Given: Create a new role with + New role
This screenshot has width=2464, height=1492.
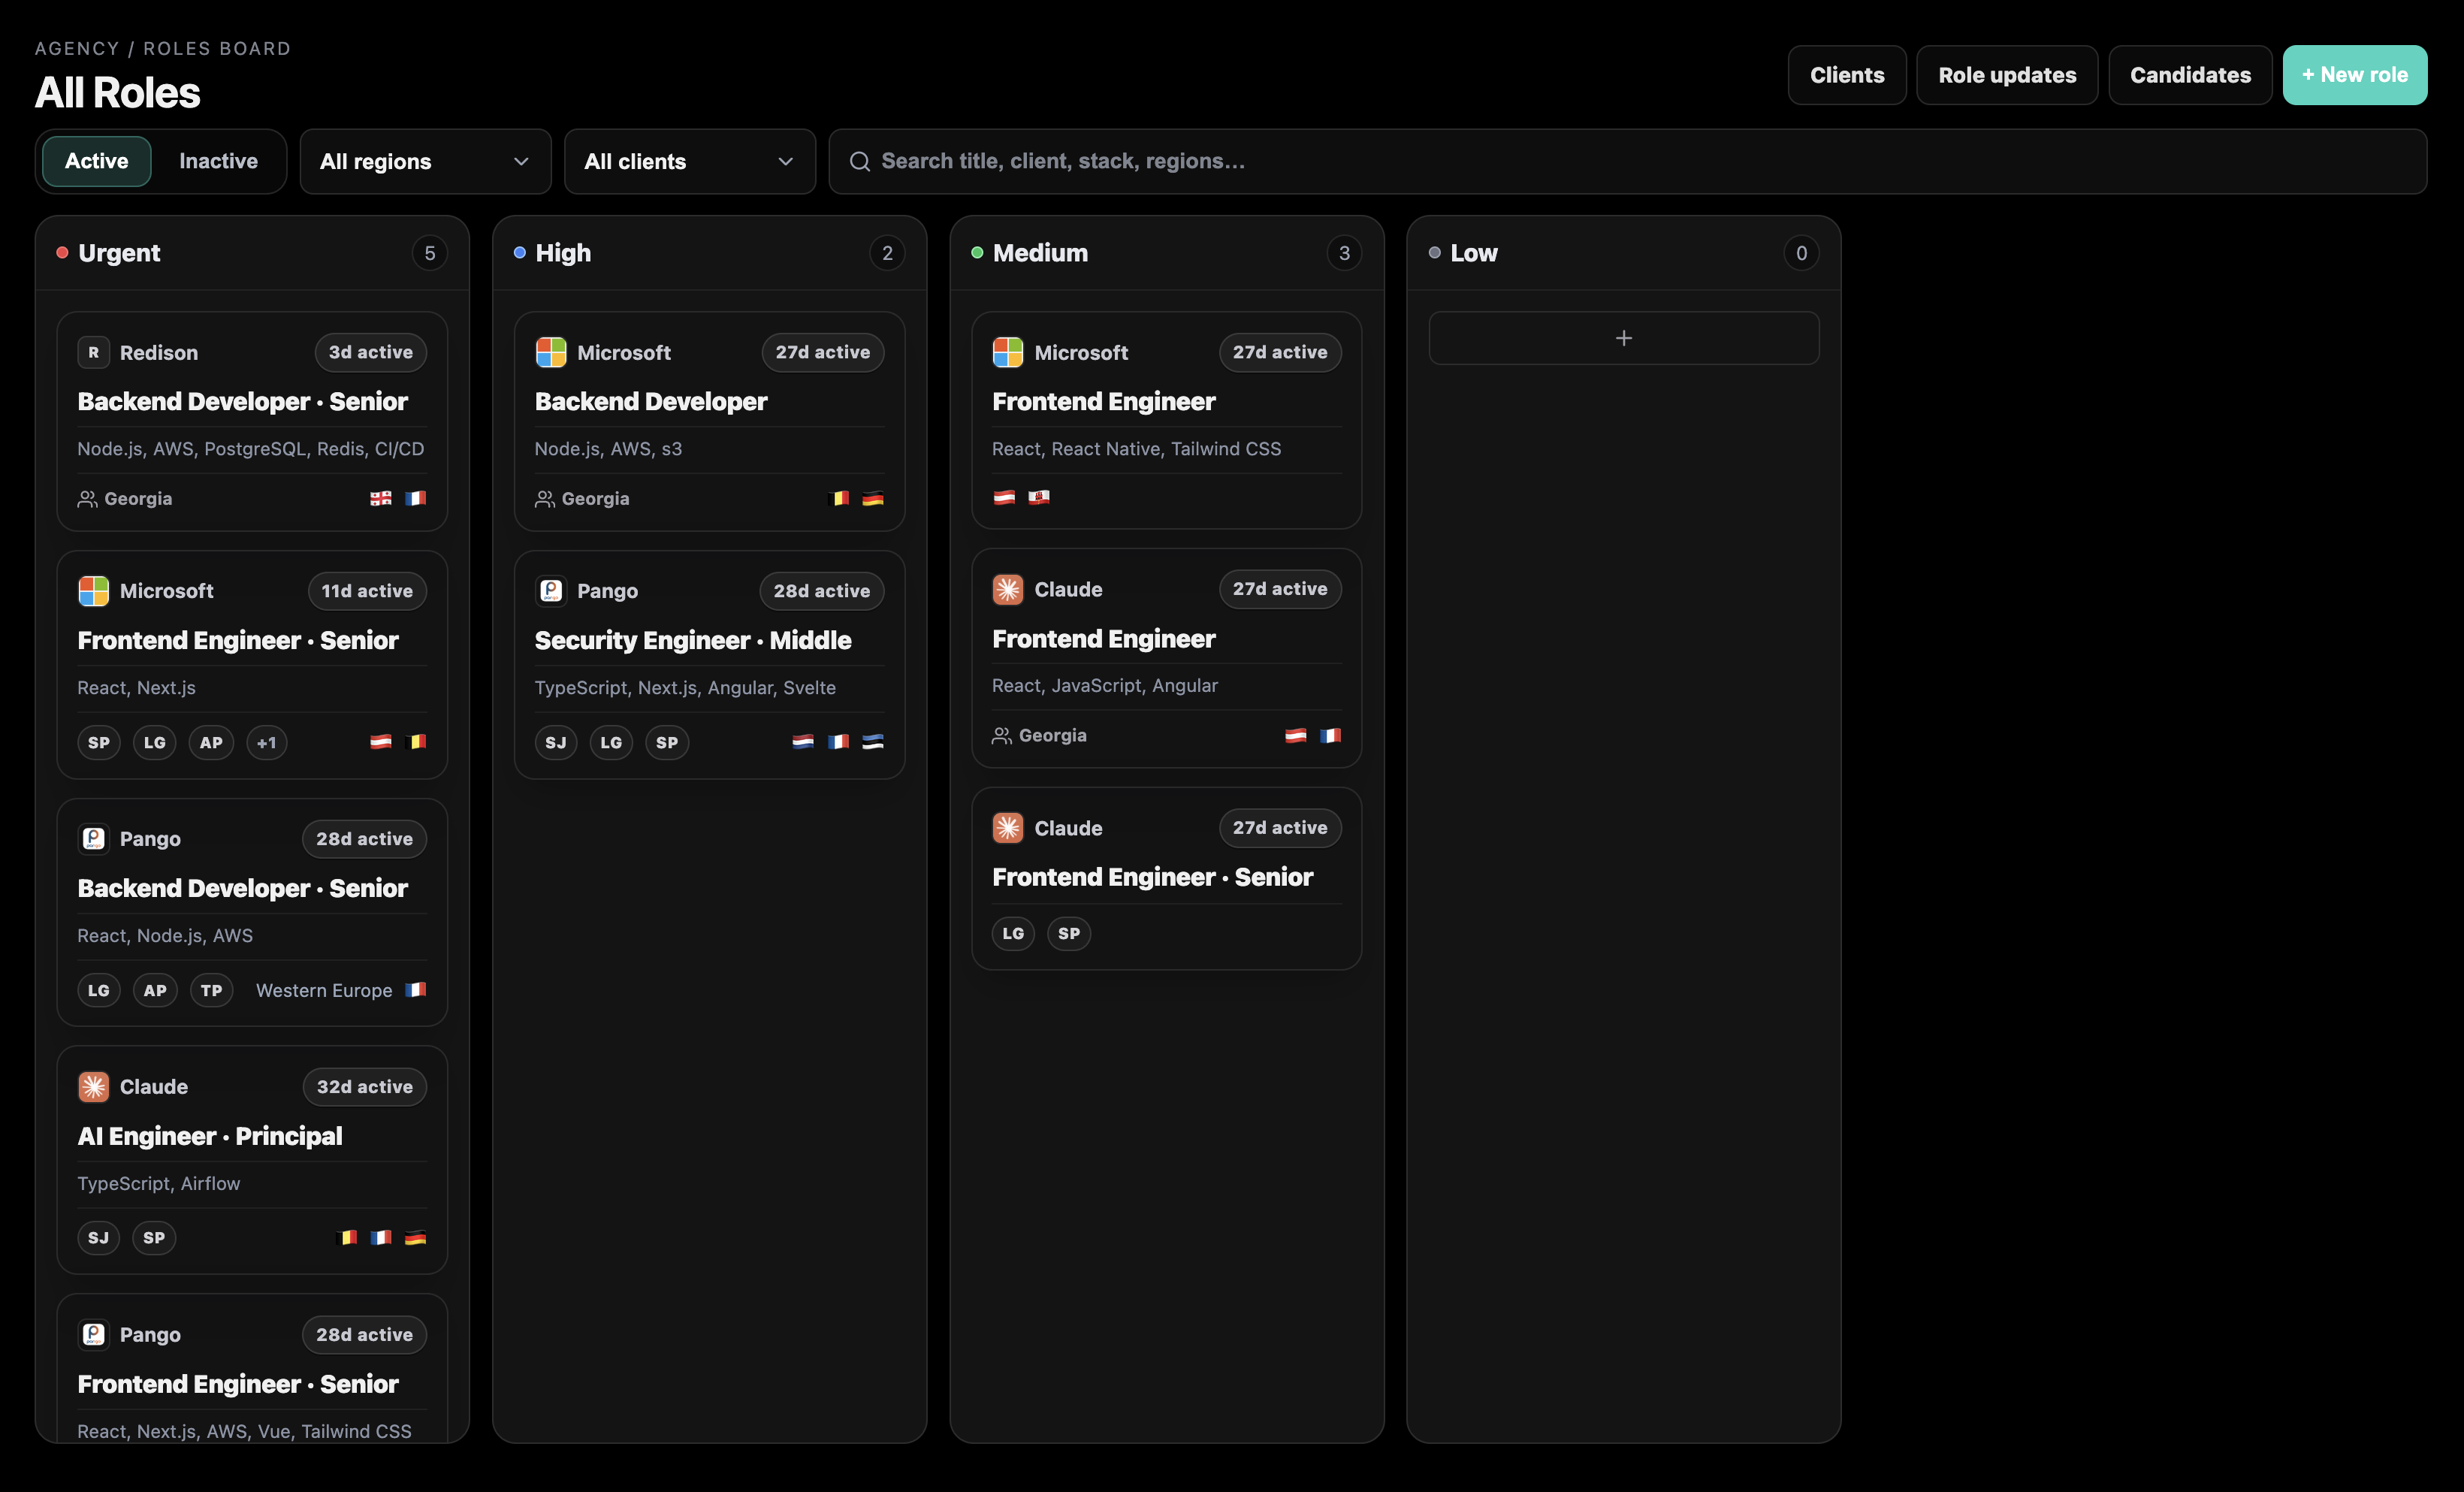Looking at the screenshot, I should click(2355, 75).
